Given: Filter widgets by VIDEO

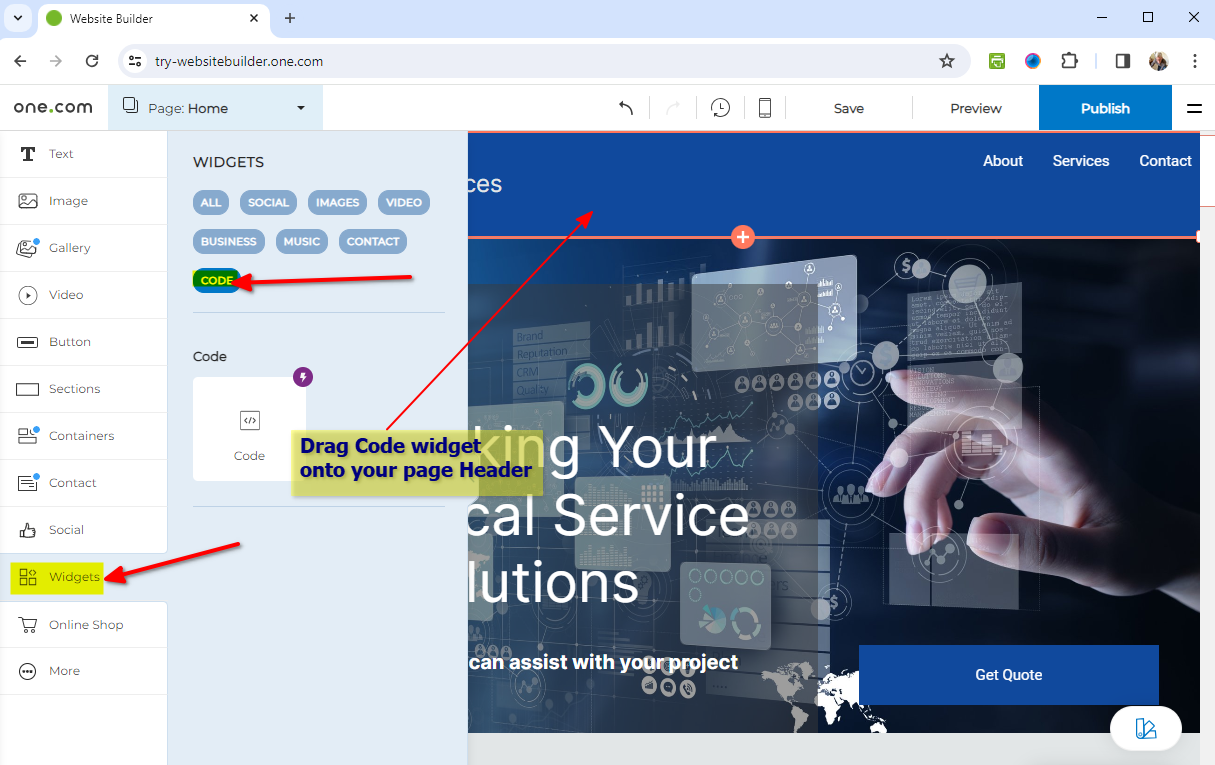Looking at the screenshot, I should click(x=404, y=202).
